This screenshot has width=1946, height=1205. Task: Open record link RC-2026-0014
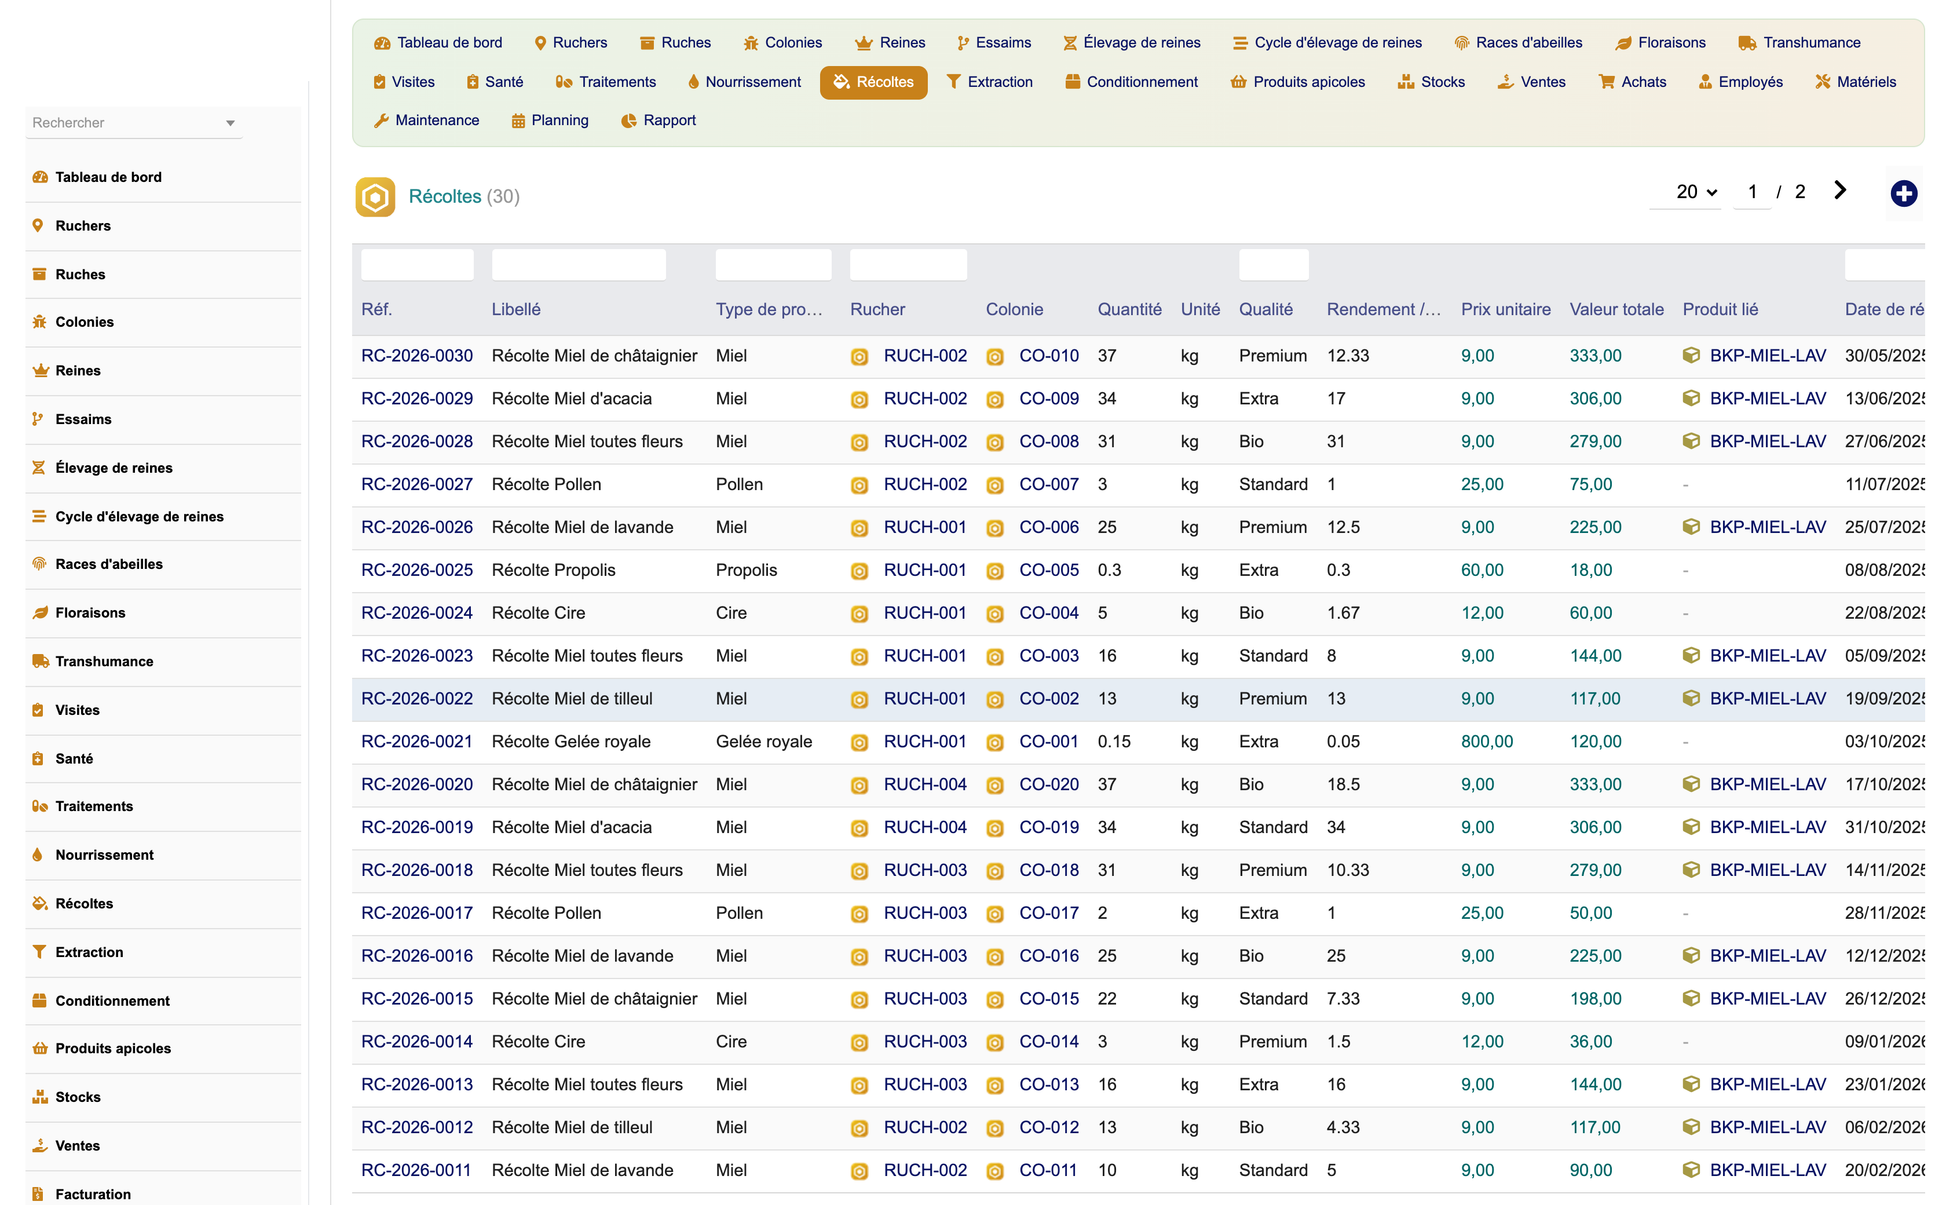coord(417,1042)
